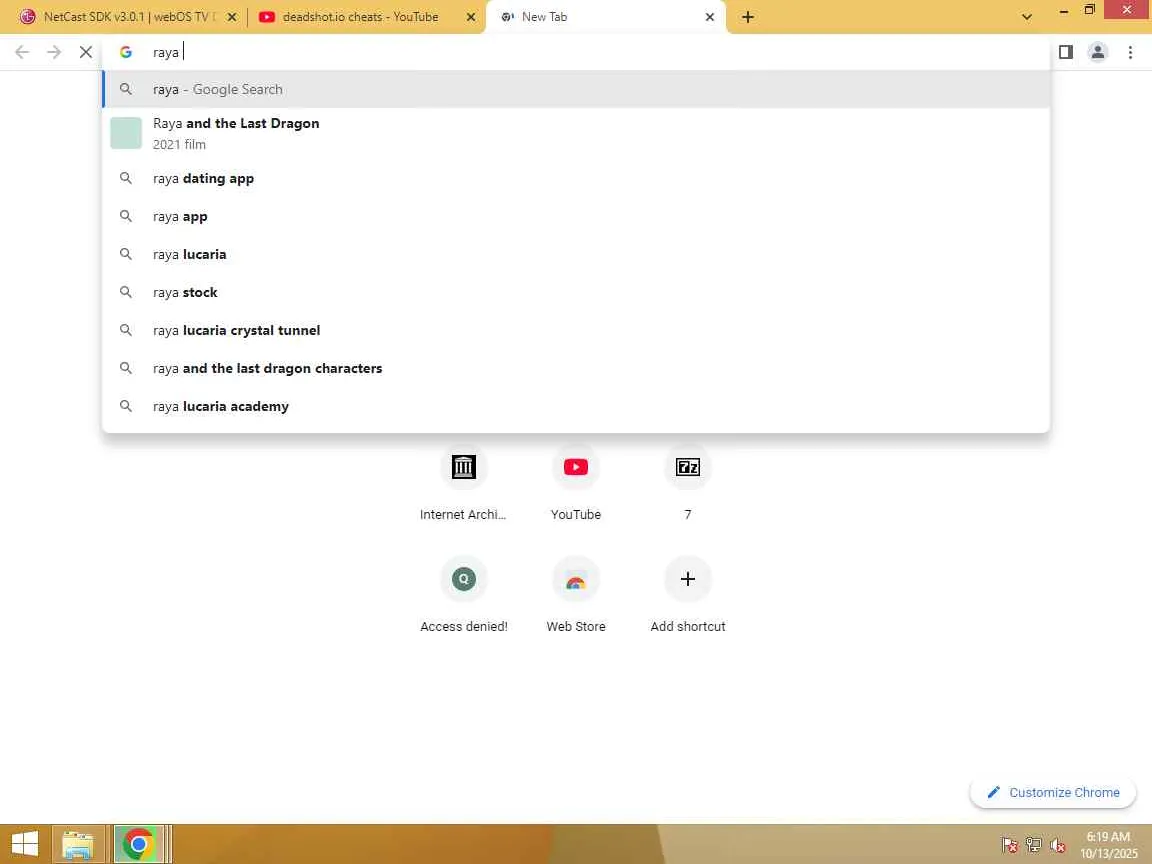Stop loading the page with the X button

tap(85, 52)
